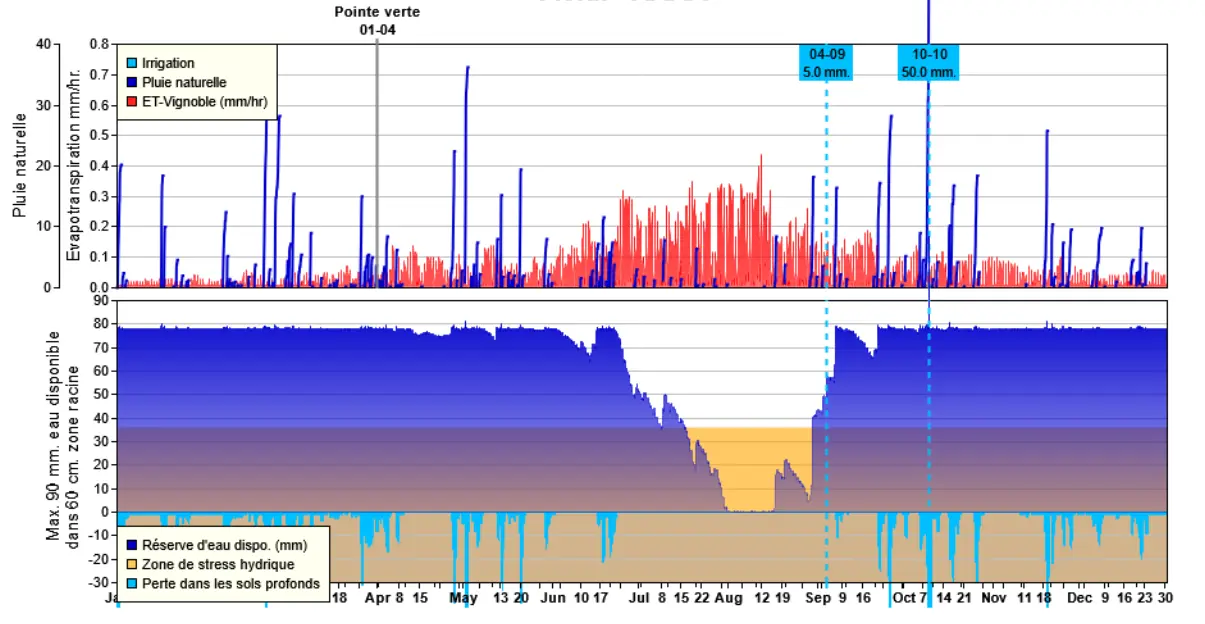
Task: Click the Zone de stress hydrique legend swatch
Action: click(131, 565)
